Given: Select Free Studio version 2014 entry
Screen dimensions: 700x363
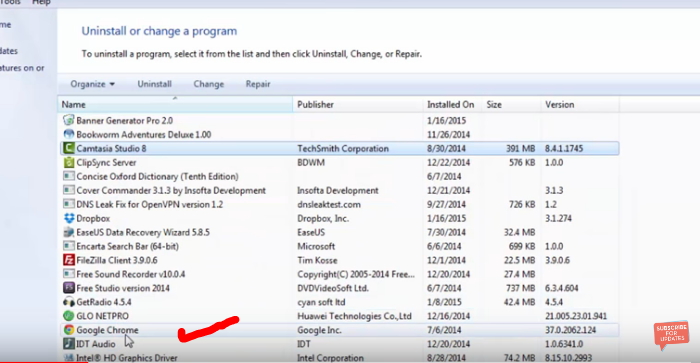Looking at the screenshot, I should pyautogui.click(x=123, y=288).
